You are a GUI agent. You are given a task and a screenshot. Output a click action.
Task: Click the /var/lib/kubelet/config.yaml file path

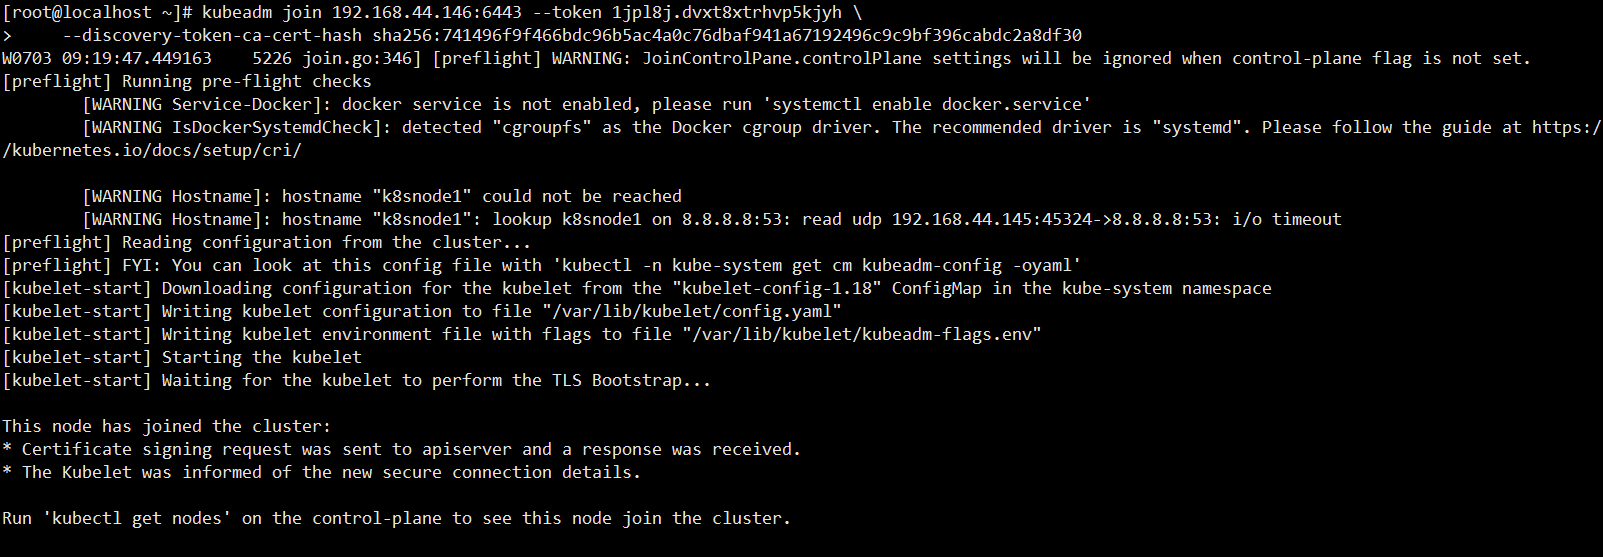[691, 311]
